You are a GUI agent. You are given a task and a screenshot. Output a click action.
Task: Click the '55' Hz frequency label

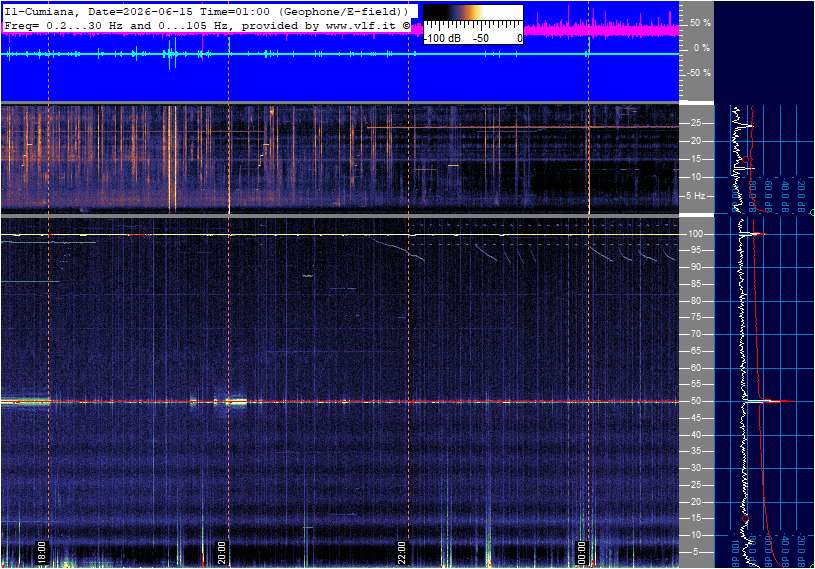point(695,384)
